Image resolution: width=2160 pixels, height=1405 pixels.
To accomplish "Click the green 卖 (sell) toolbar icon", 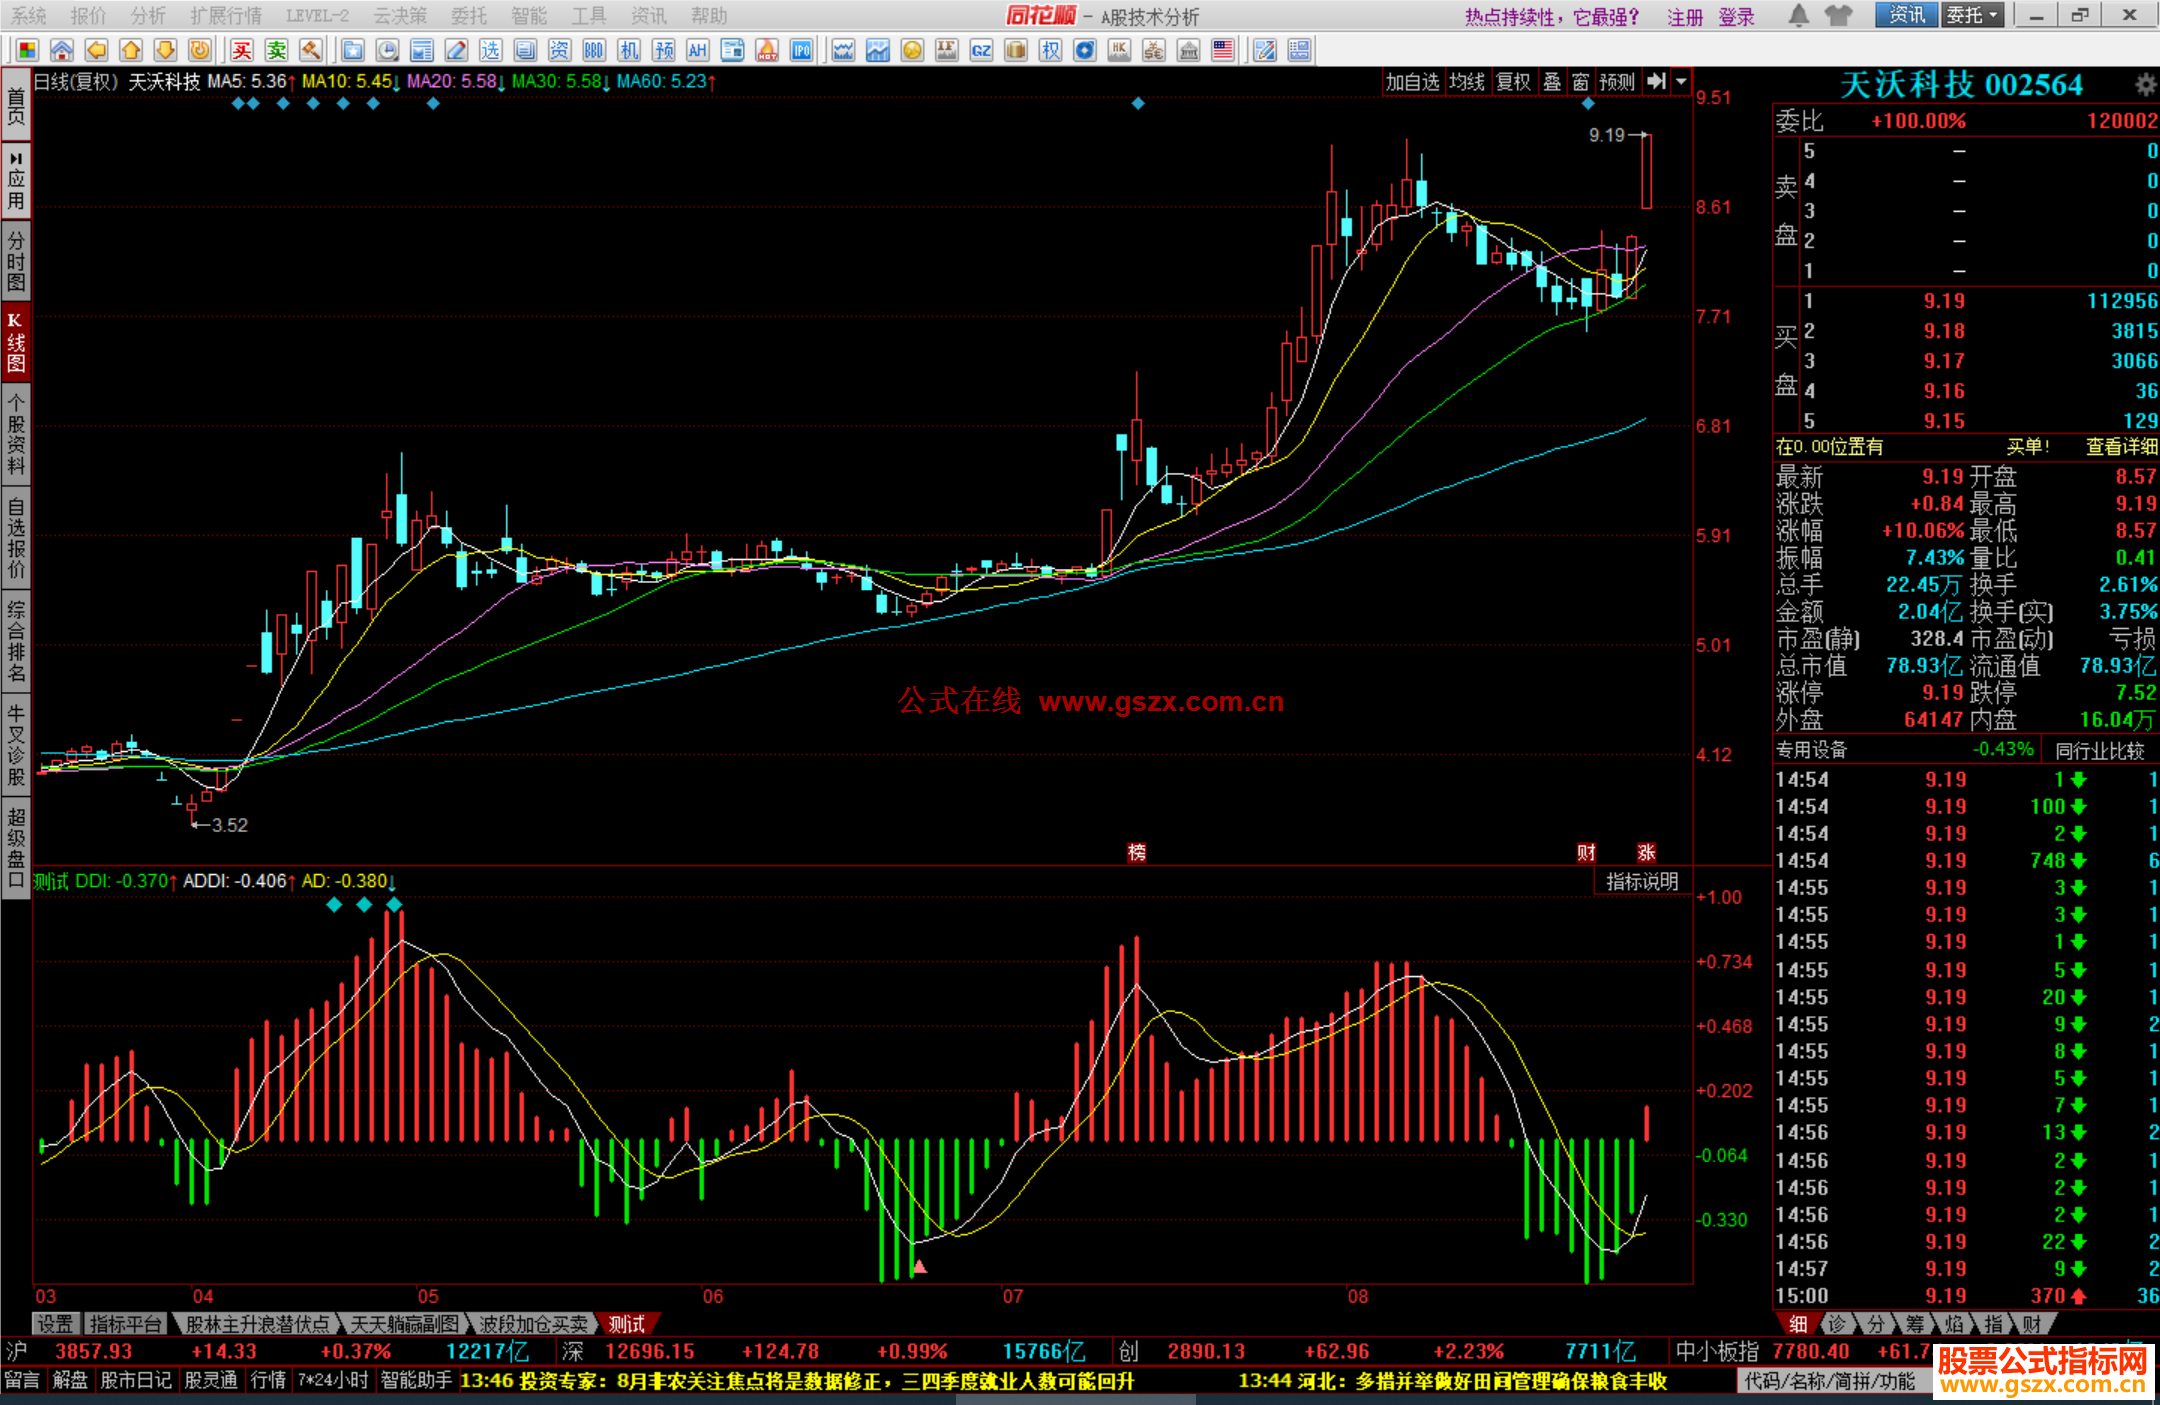I will click(x=276, y=50).
